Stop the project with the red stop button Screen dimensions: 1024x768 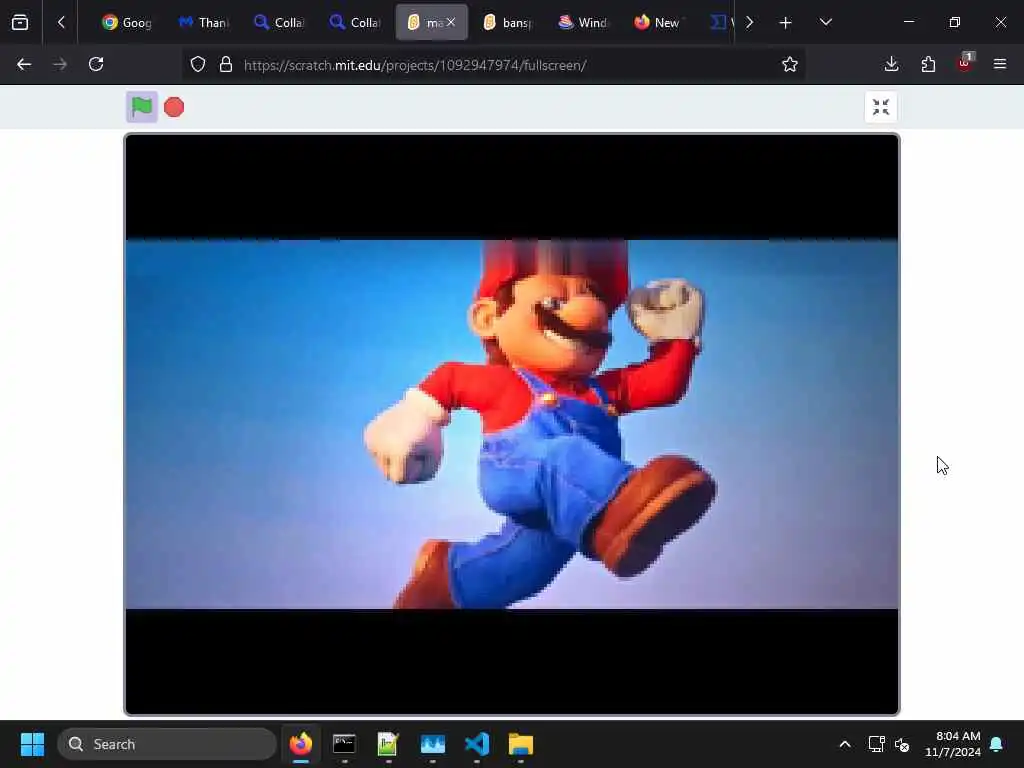coord(174,107)
